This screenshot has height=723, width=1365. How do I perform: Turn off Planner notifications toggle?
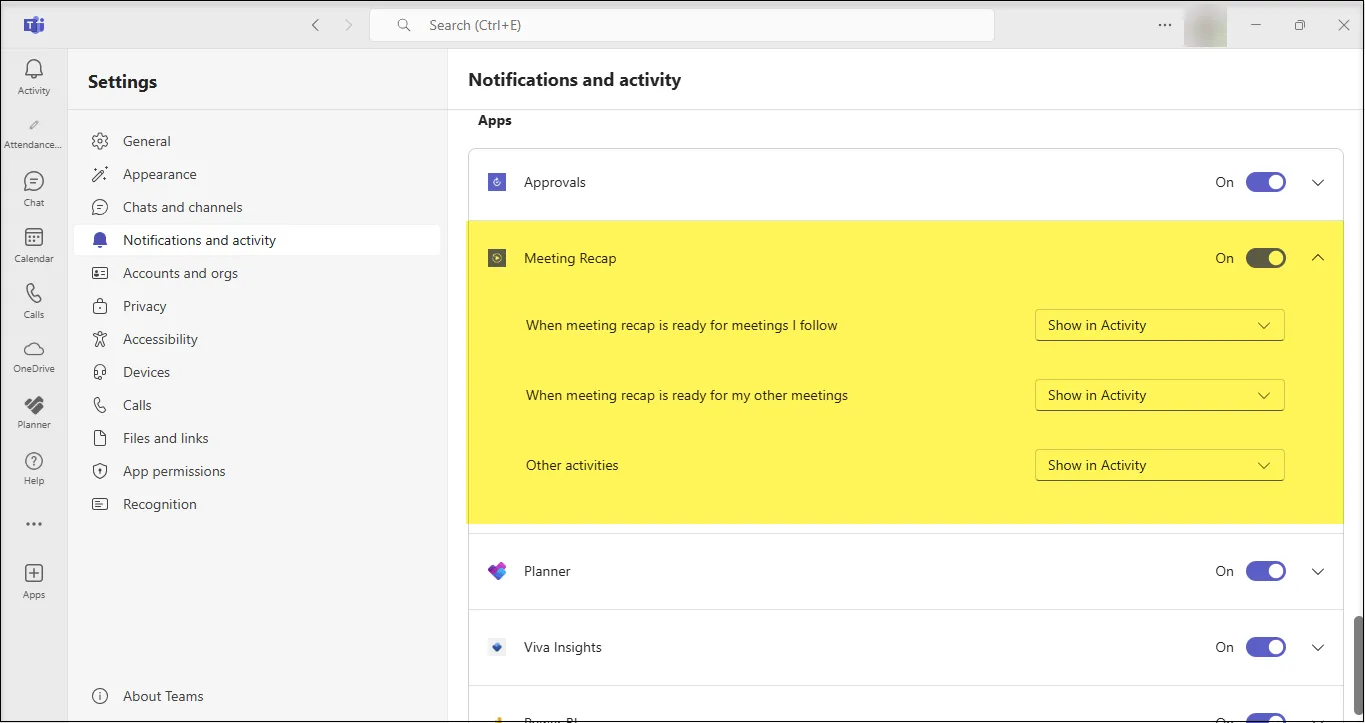coord(1266,571)
